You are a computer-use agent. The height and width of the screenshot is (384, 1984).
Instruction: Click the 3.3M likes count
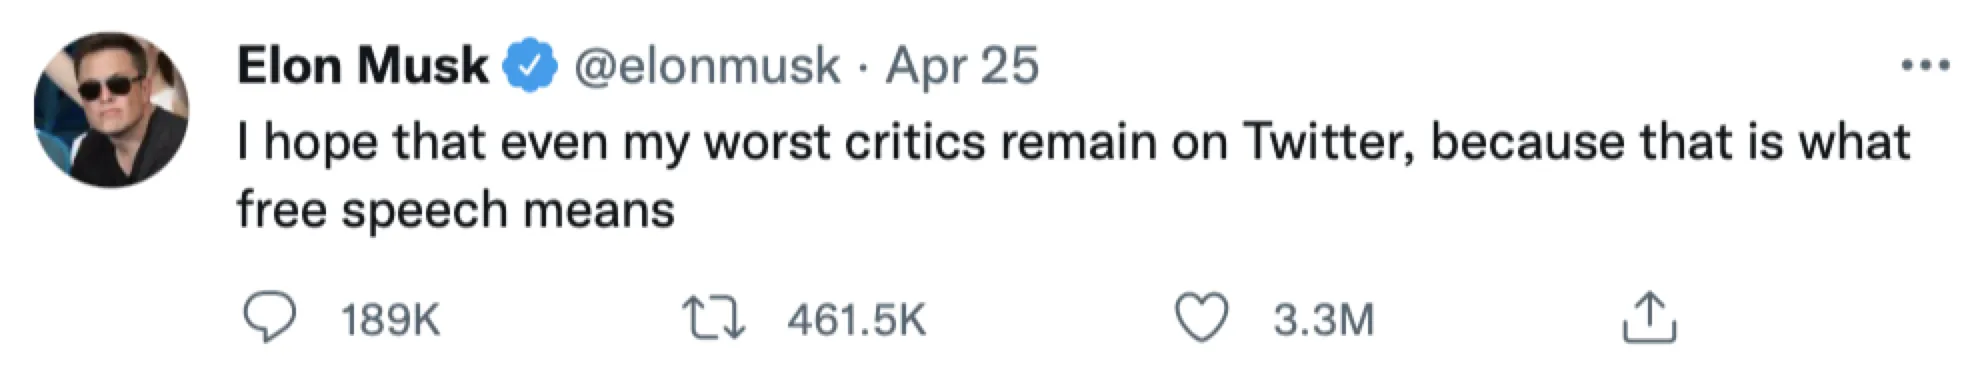(x=1324, y=320)
